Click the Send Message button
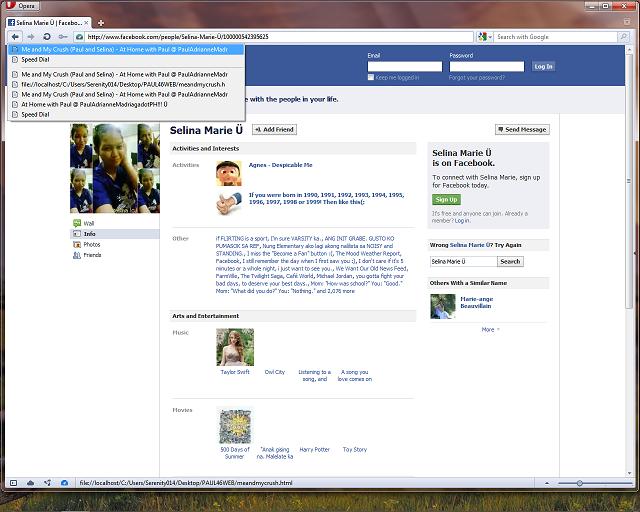This screenshot has width=640, height=512. 522,129
